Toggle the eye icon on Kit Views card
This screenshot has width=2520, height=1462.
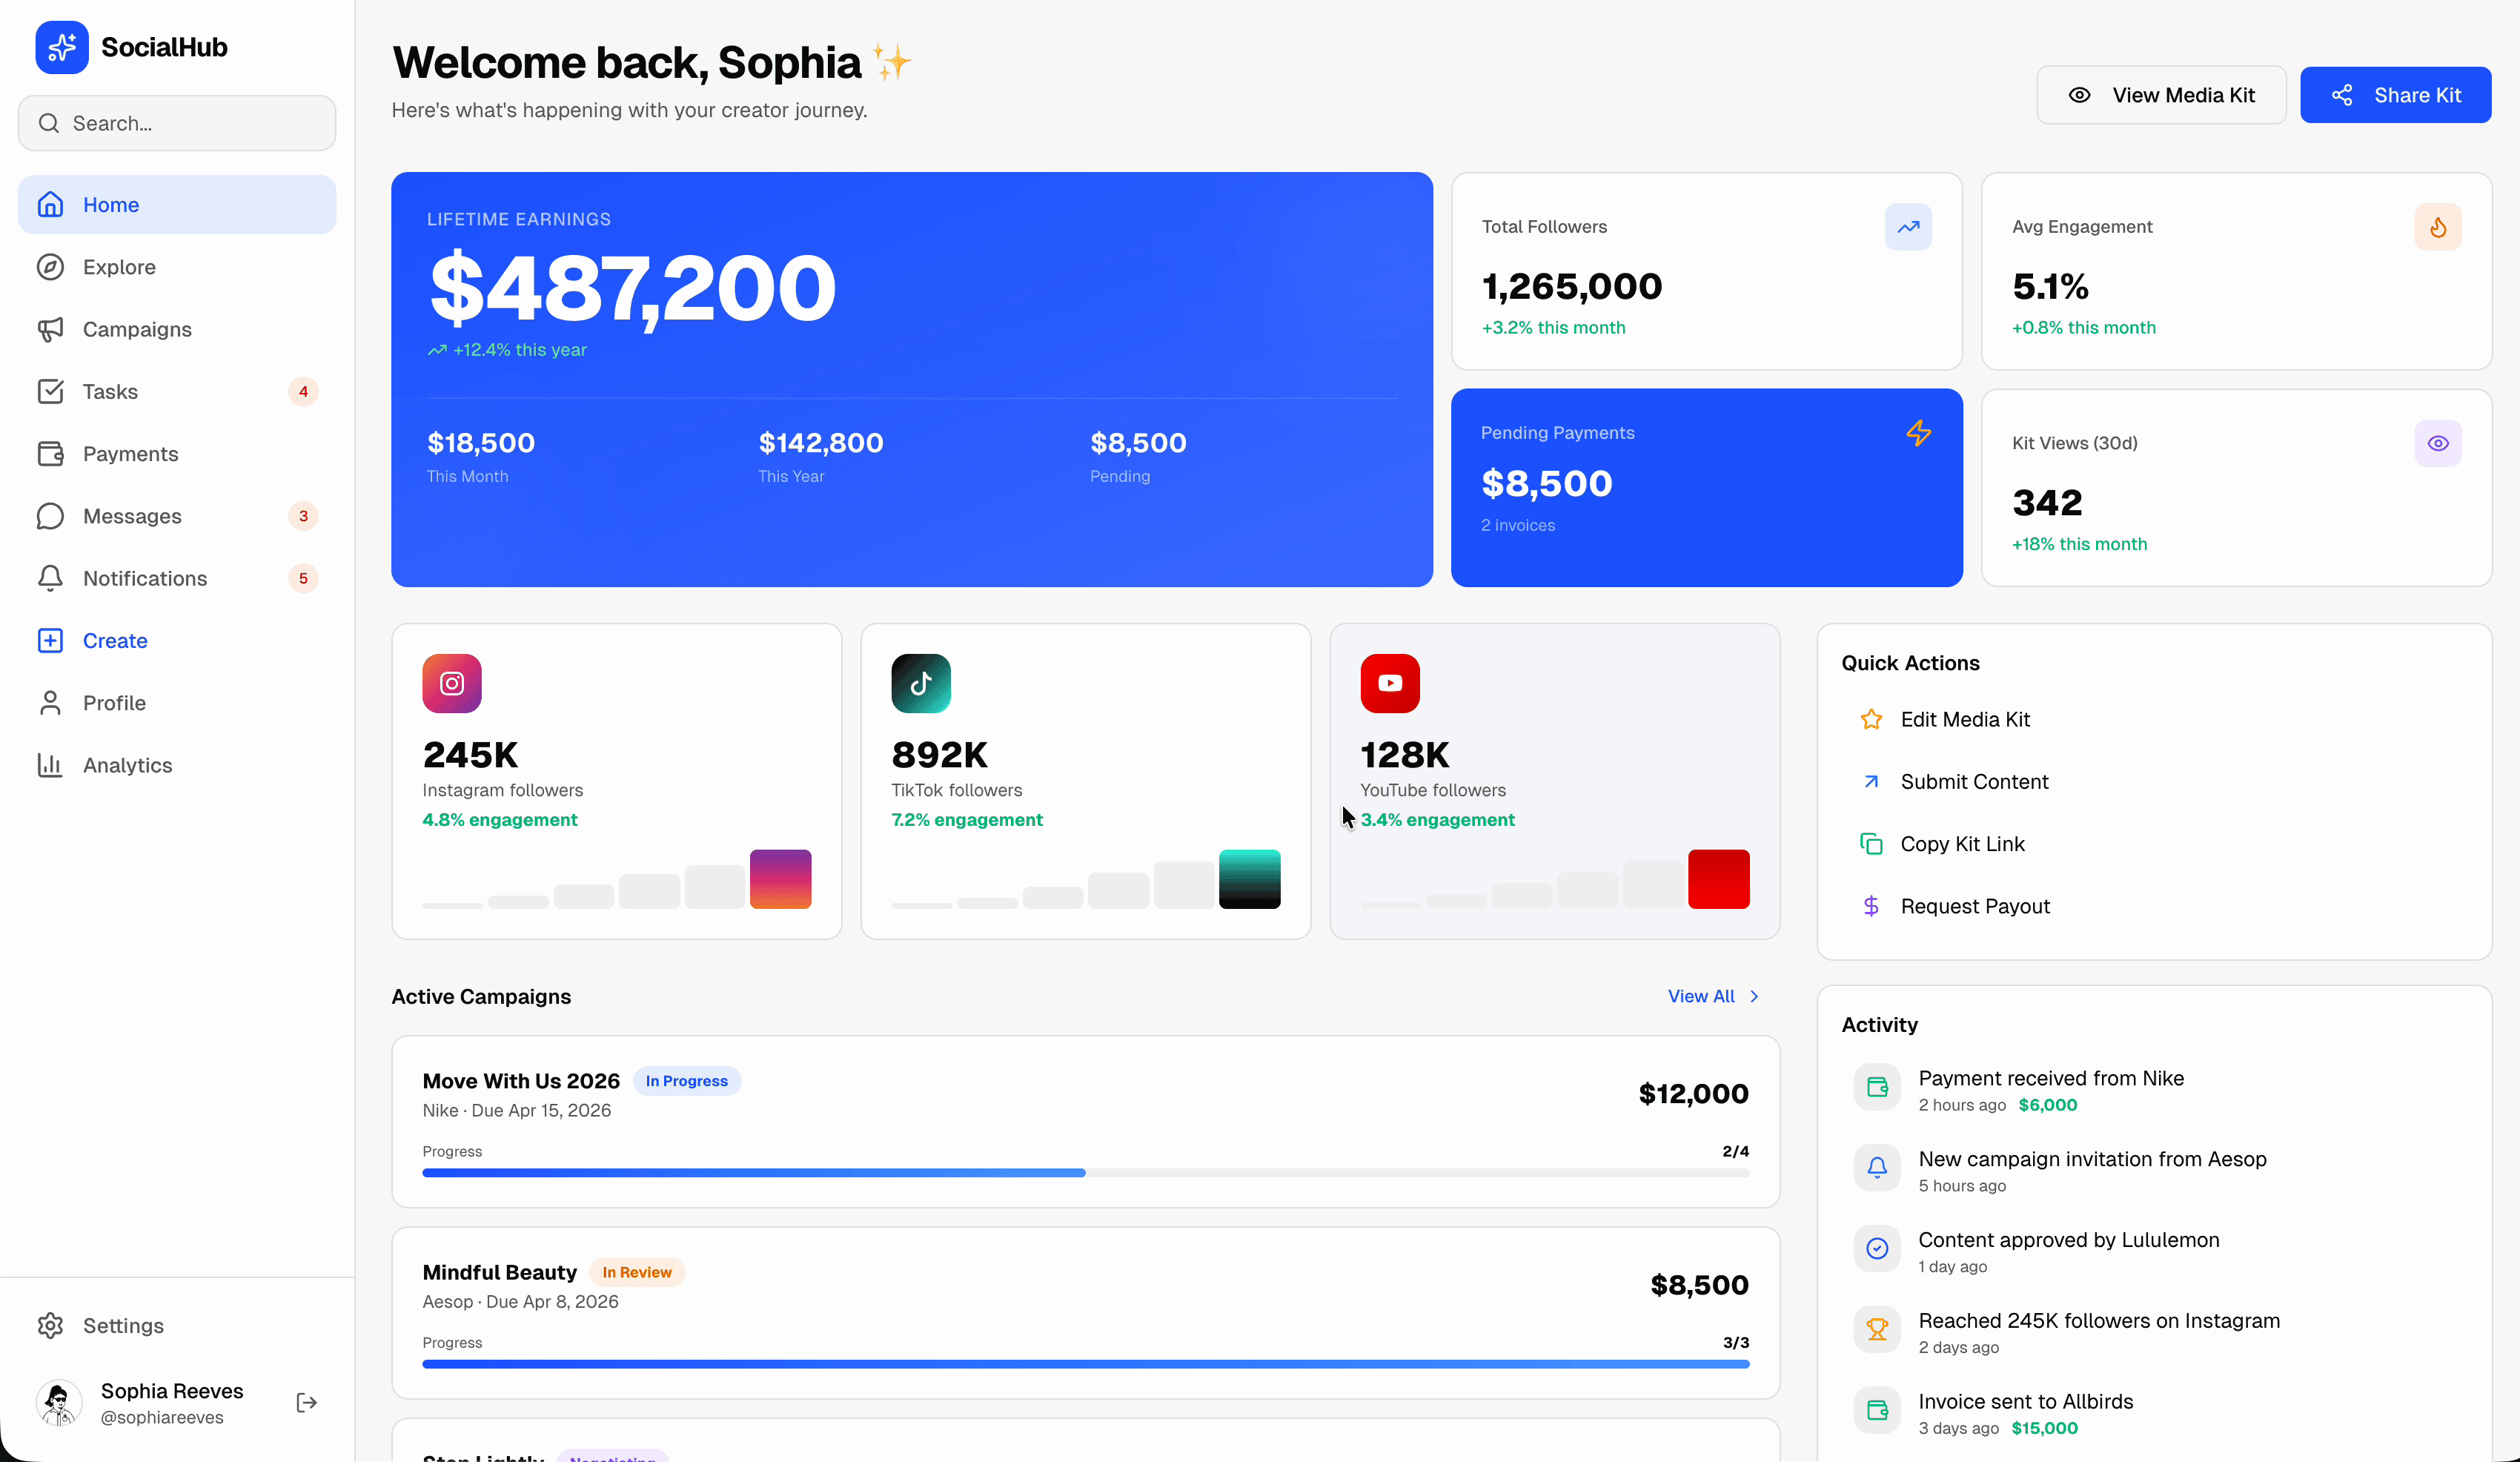[x=2438, y=443]
